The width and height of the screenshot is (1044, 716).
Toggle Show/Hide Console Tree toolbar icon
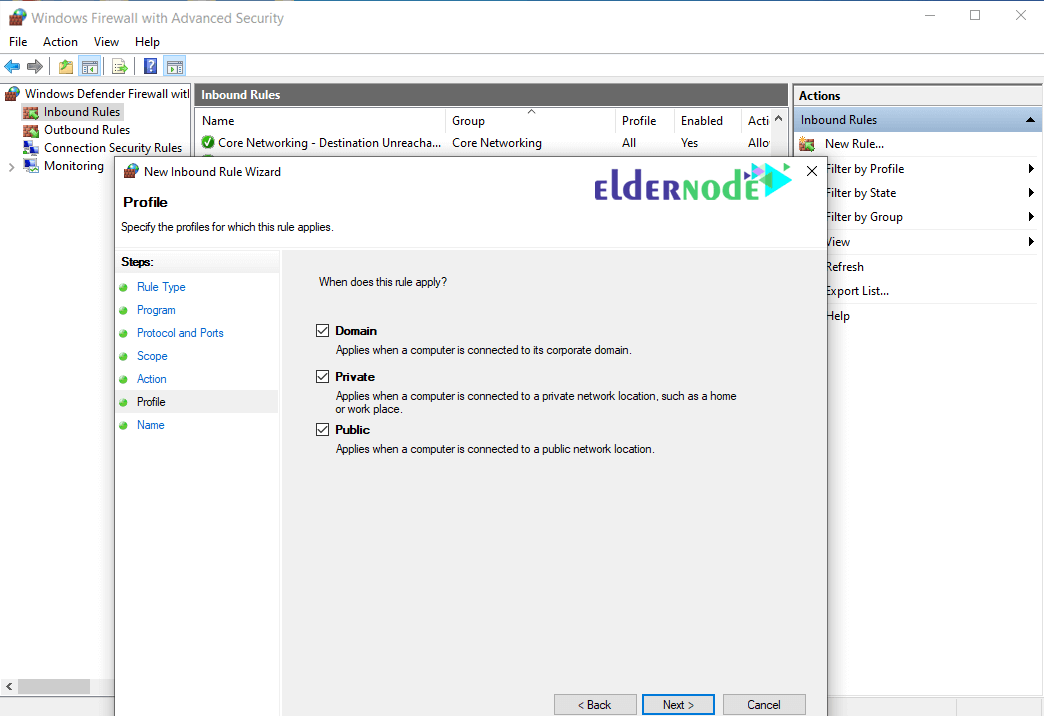coord(90,67)
